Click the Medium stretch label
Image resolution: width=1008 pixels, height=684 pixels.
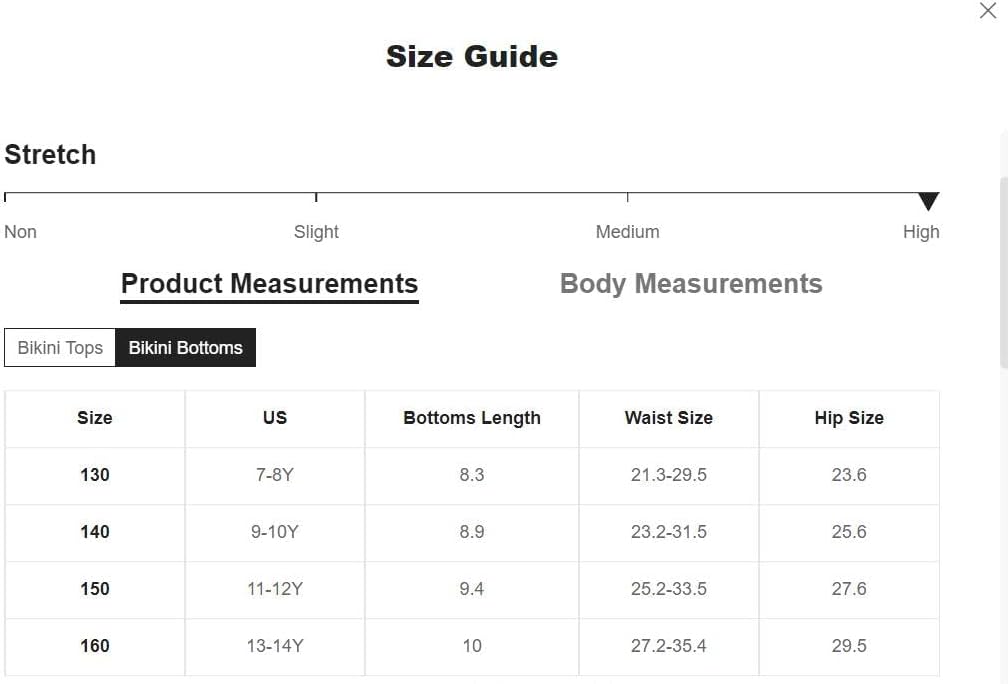[x=627, y=232]
